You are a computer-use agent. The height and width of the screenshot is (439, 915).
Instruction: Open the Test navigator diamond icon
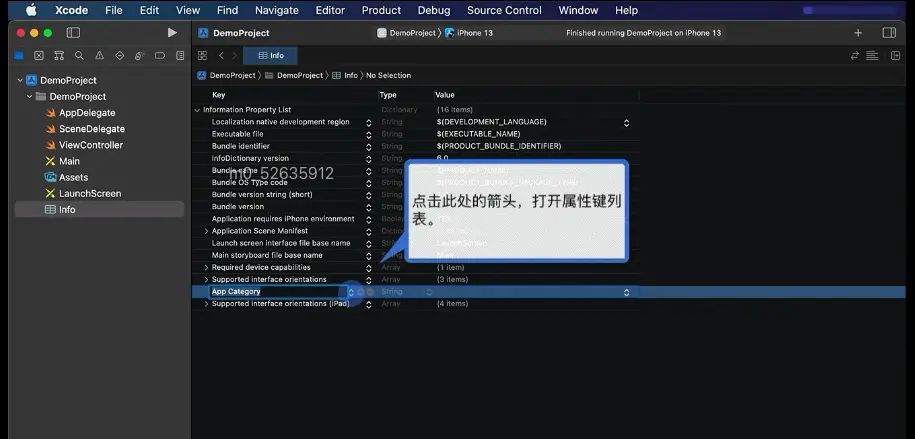(x=120, y=55)
